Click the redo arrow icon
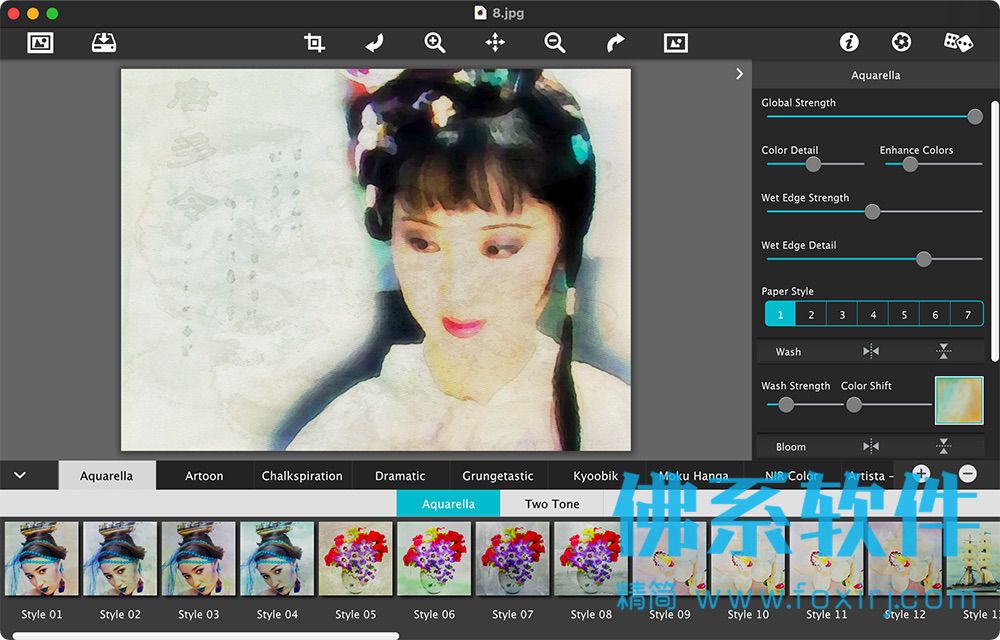1000x640 pixels. coord(615,43)
